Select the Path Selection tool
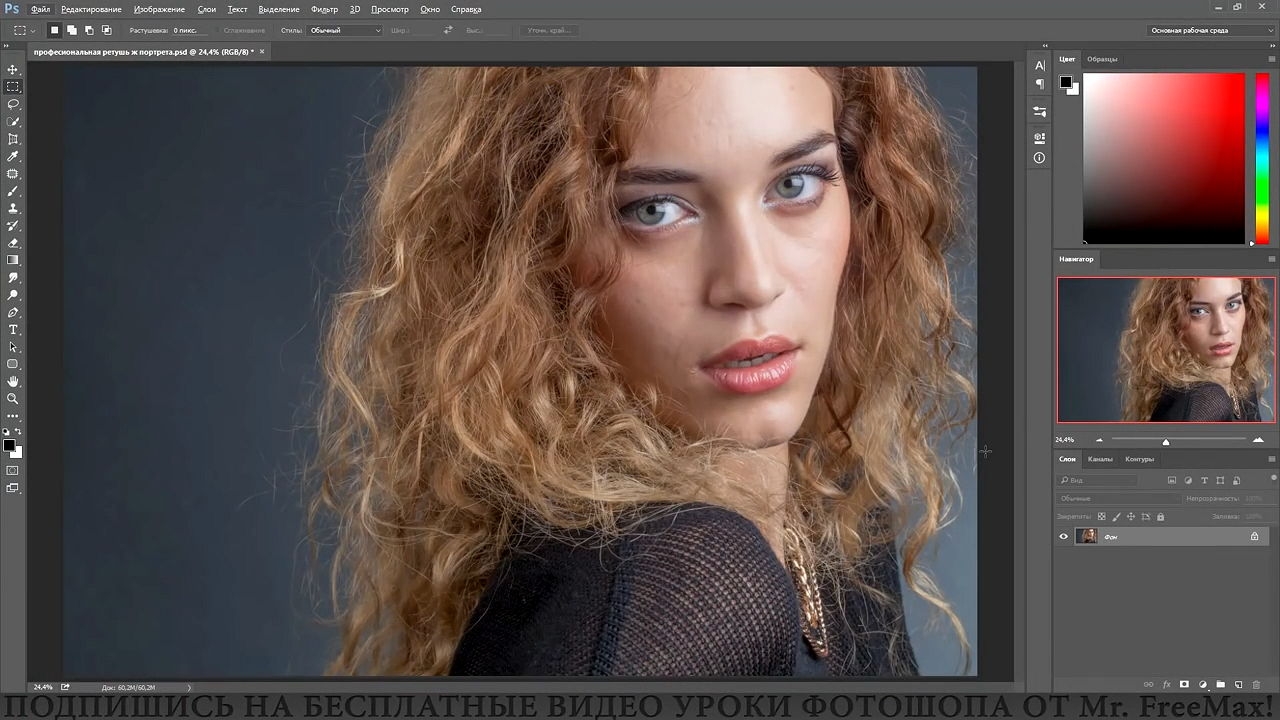The width and height of the screenshot is (1280, 720). [13, 347]
